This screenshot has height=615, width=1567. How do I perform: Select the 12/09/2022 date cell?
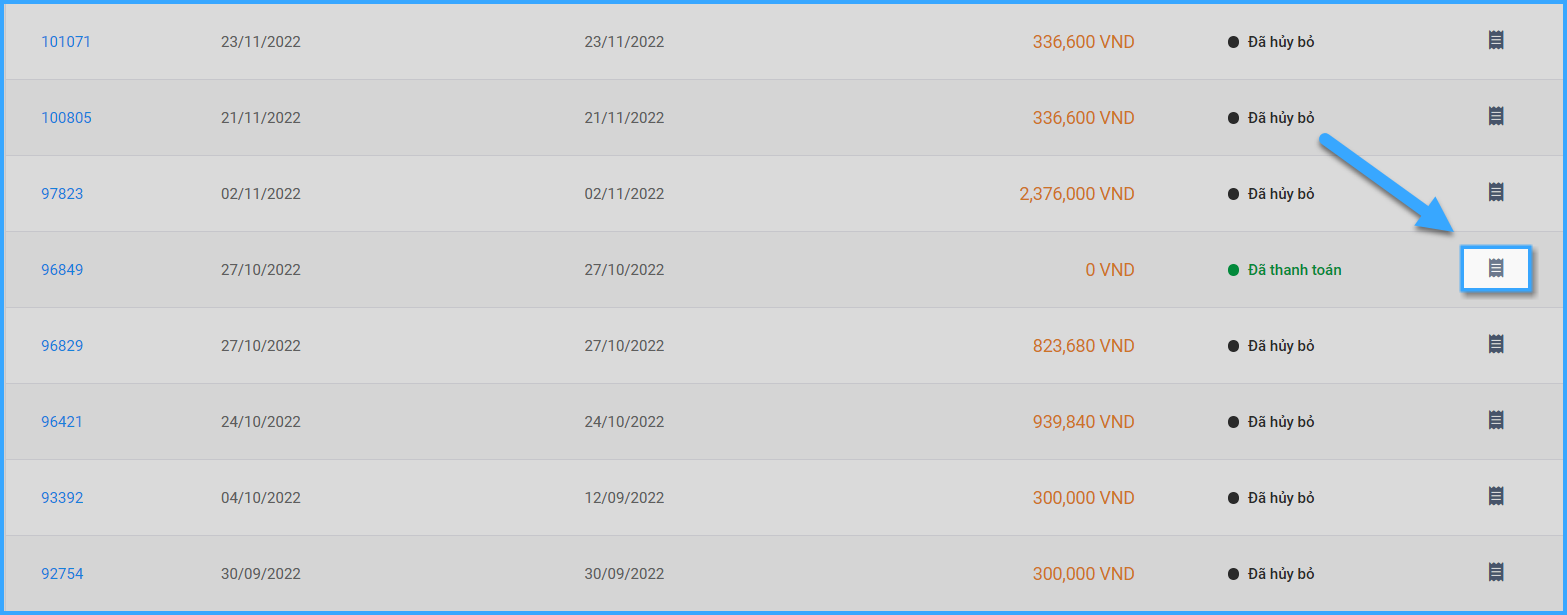624,498
